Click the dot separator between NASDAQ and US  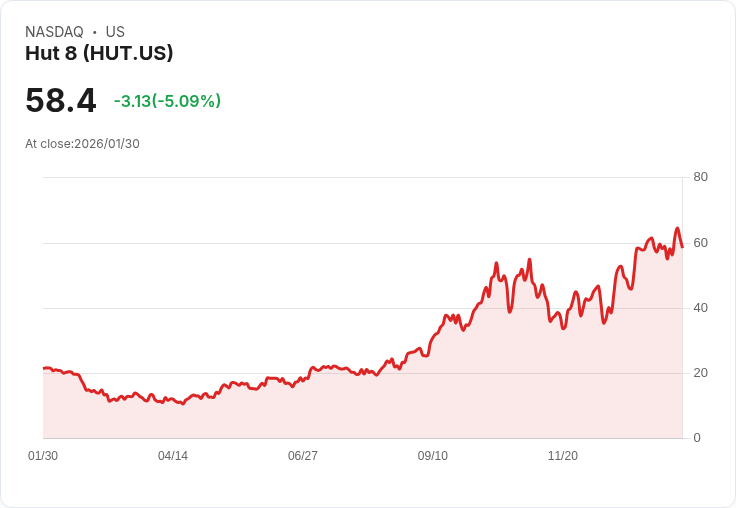pos(94,32)
